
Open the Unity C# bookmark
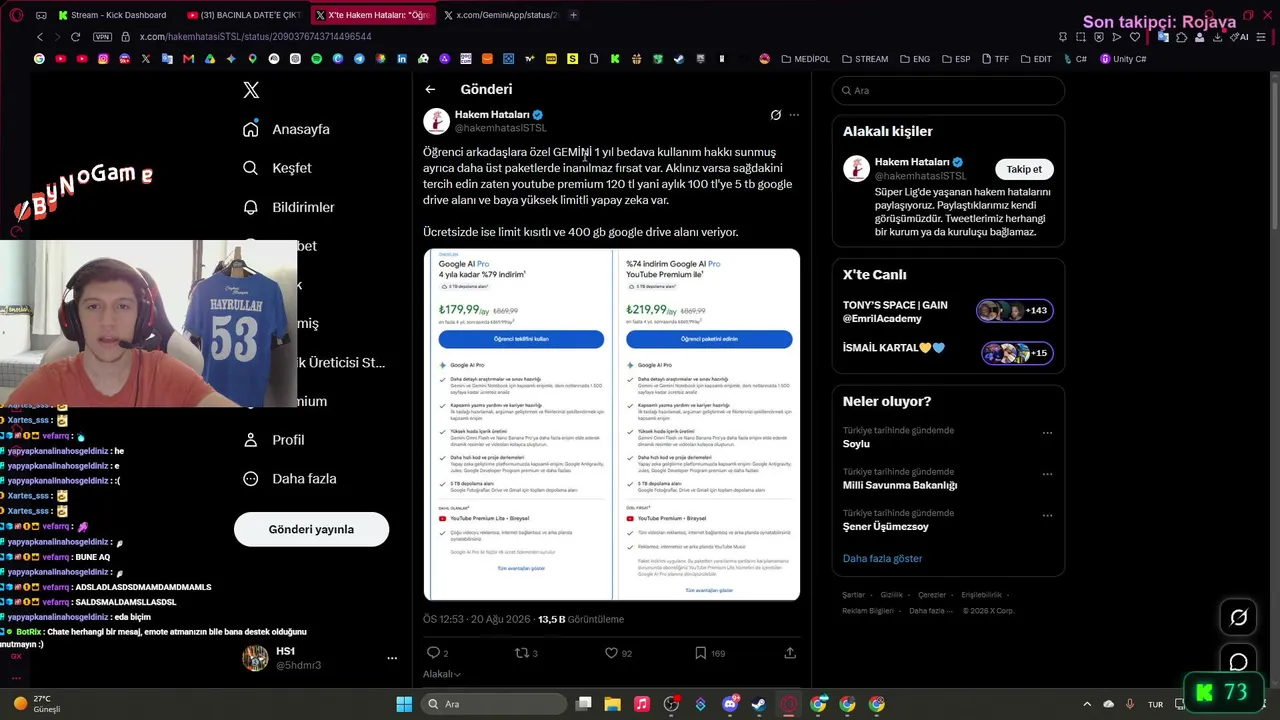(1123, 59)
